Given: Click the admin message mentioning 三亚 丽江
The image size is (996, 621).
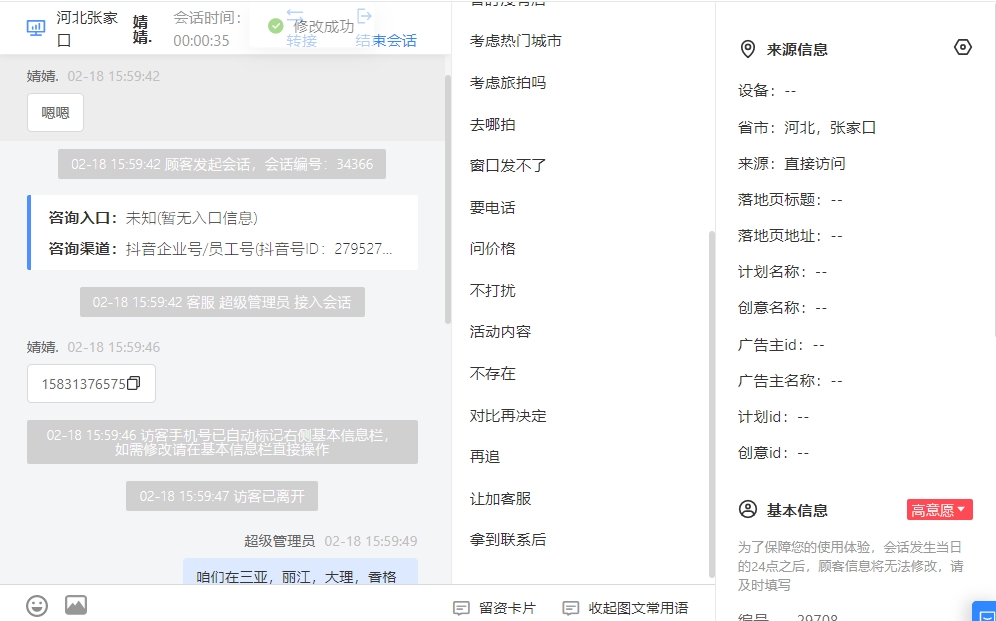Looking at the screenshot, I should pos(300,573).
